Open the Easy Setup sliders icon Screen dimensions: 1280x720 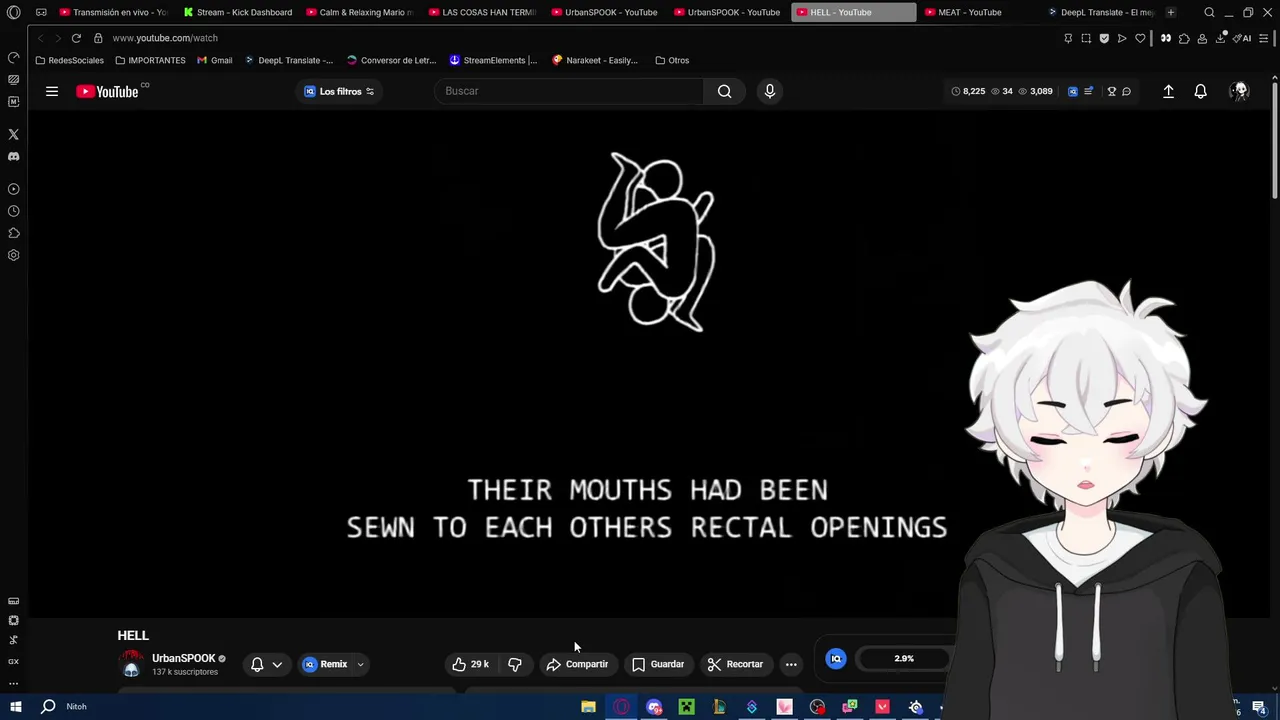[1265, 38]
